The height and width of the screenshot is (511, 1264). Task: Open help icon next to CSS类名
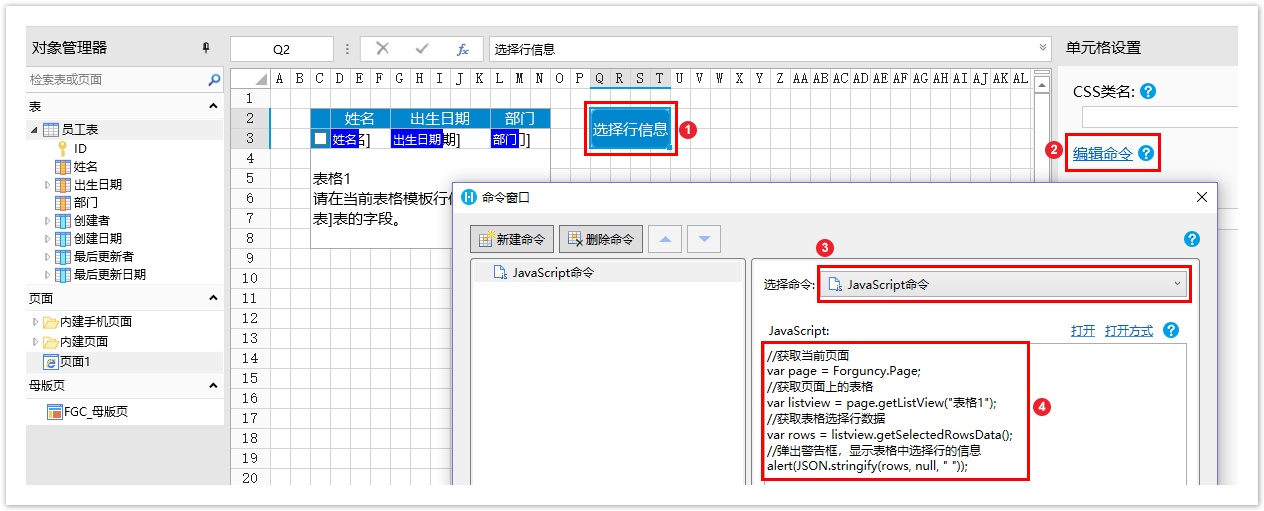[1148, 91]
